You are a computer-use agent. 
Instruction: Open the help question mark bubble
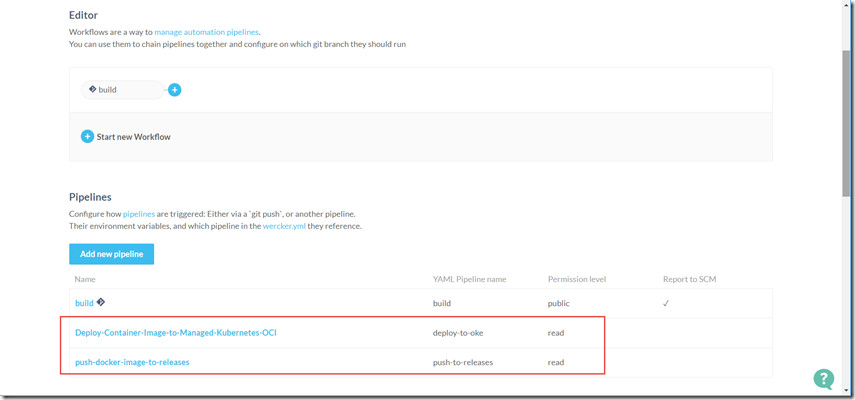coord(823,378)
